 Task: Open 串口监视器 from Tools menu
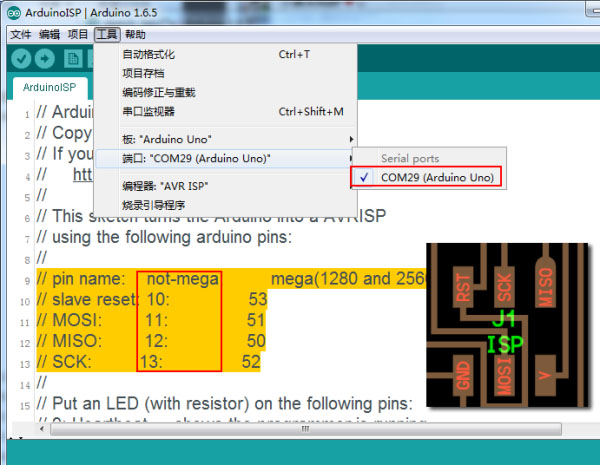[226, 111]
